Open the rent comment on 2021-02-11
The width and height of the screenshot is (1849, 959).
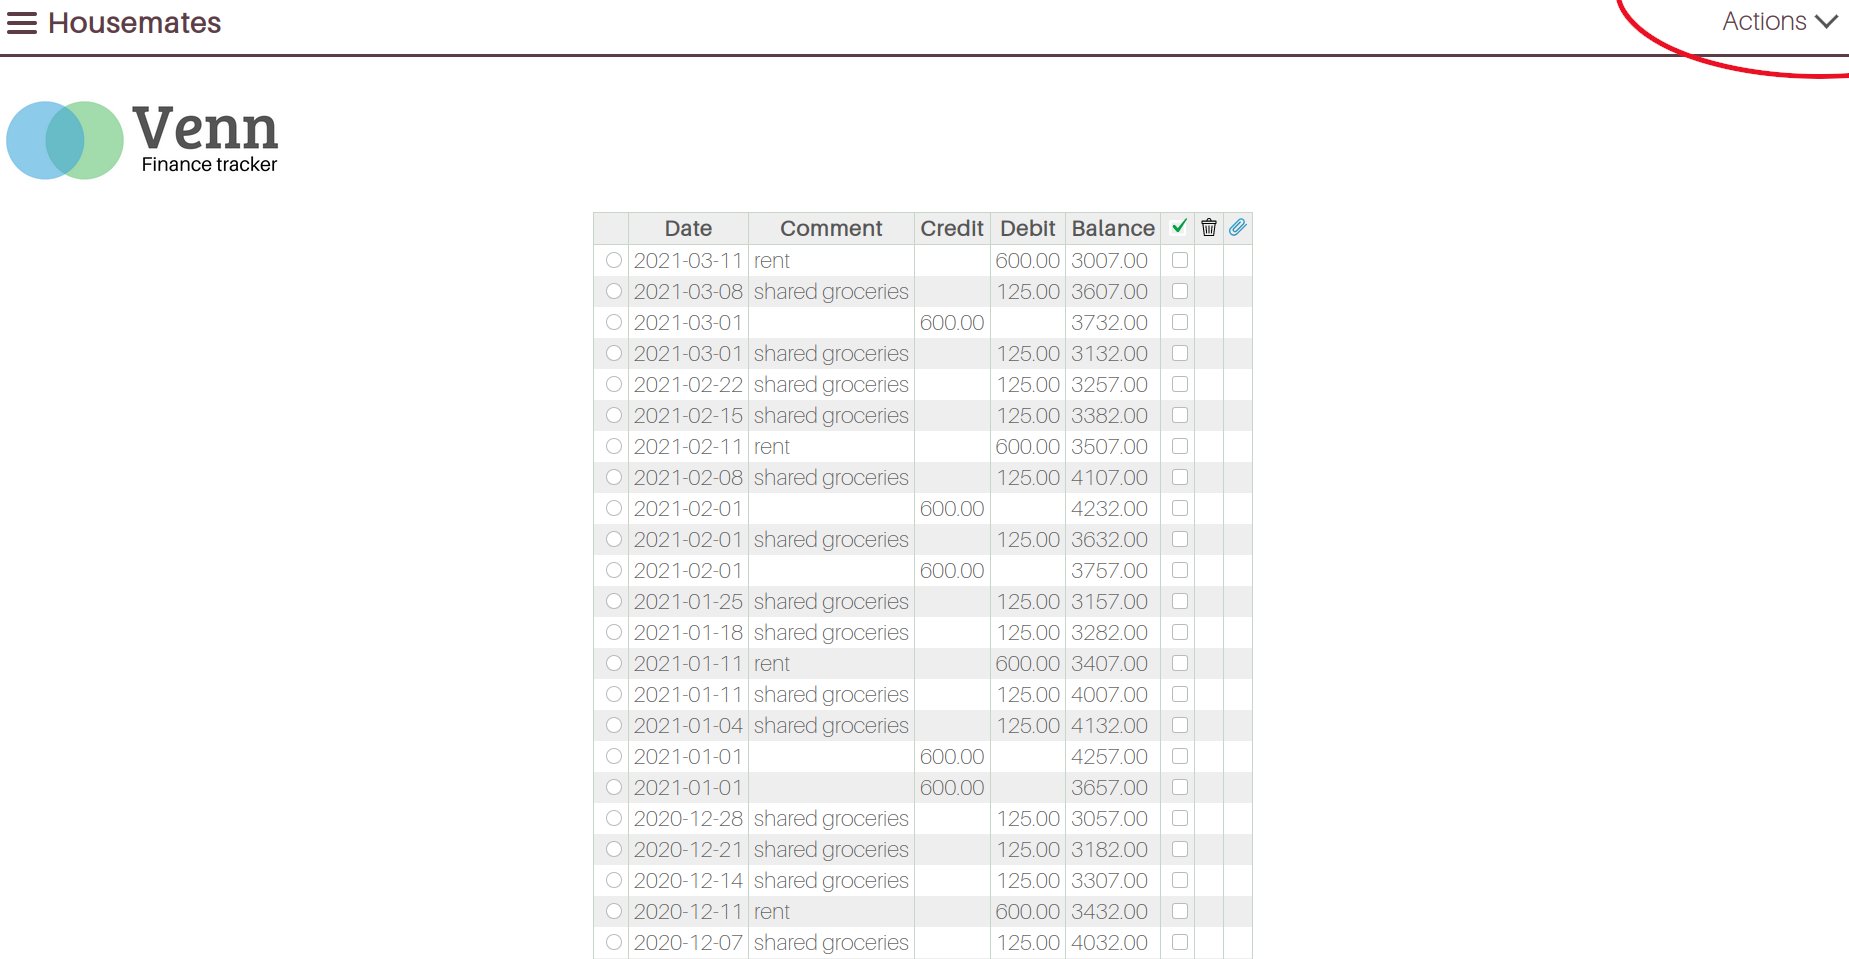772,447
